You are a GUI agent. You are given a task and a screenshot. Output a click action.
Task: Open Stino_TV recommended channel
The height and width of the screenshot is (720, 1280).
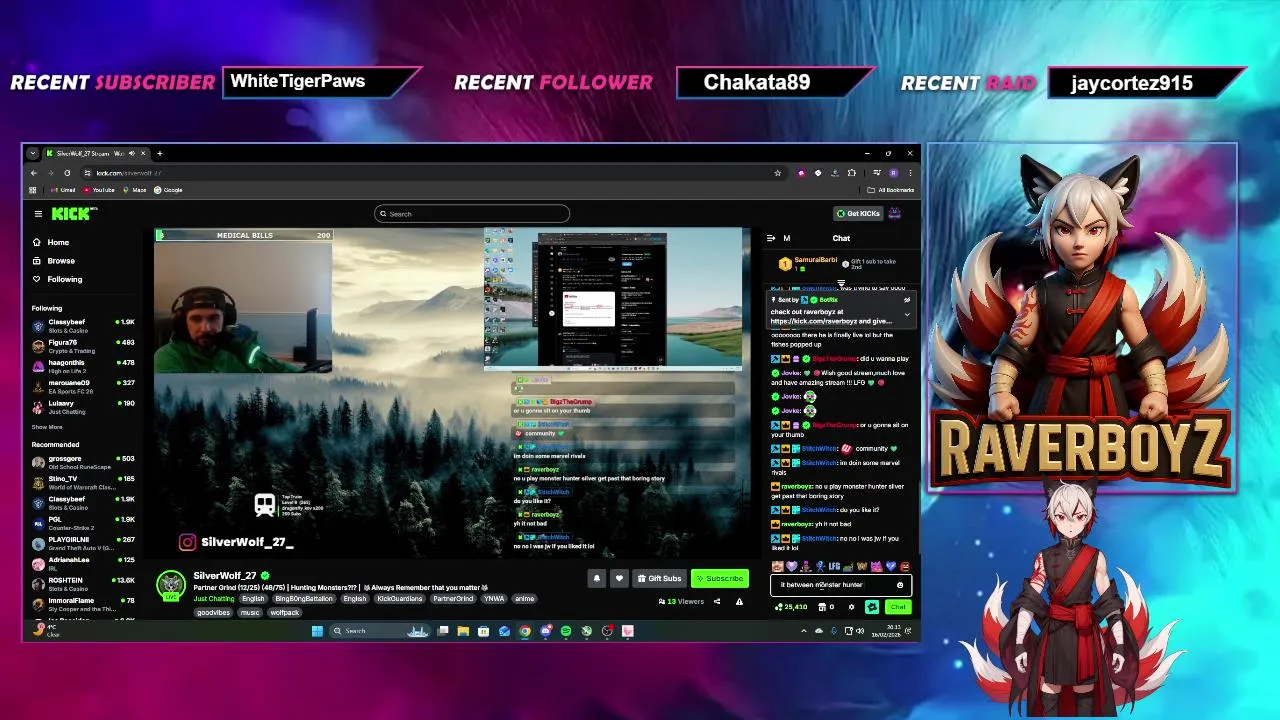click(x=85, y=482)
